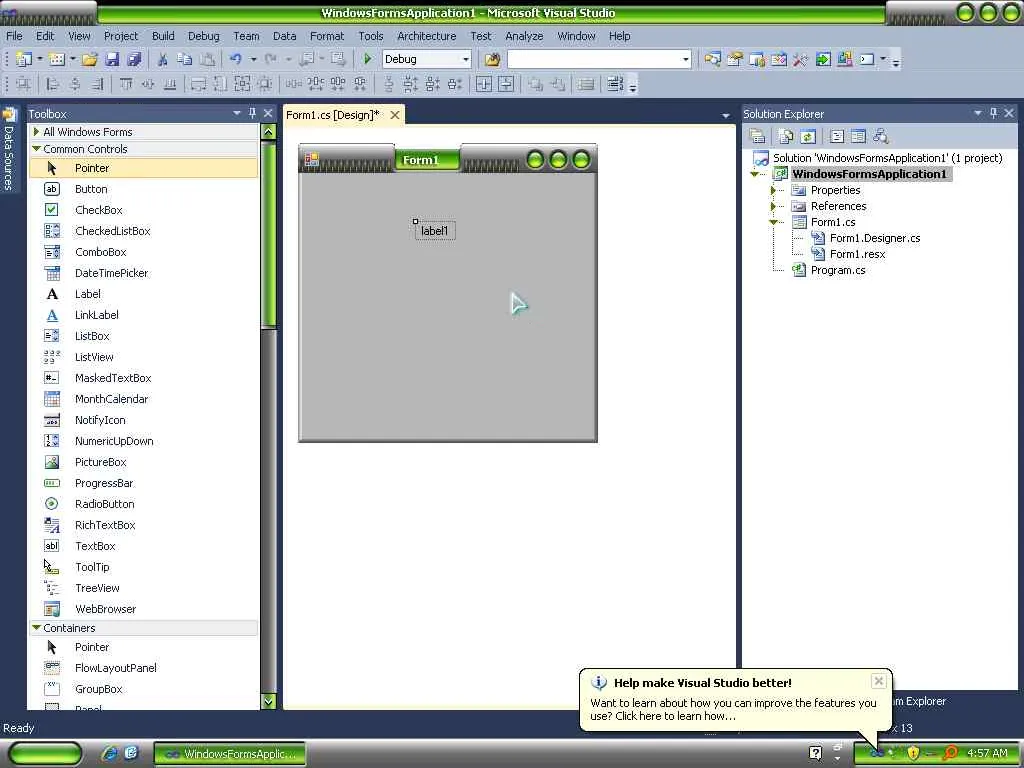Save the current file with Save icon
This screenshot has height=768, width=1024.
pos(112,59)
